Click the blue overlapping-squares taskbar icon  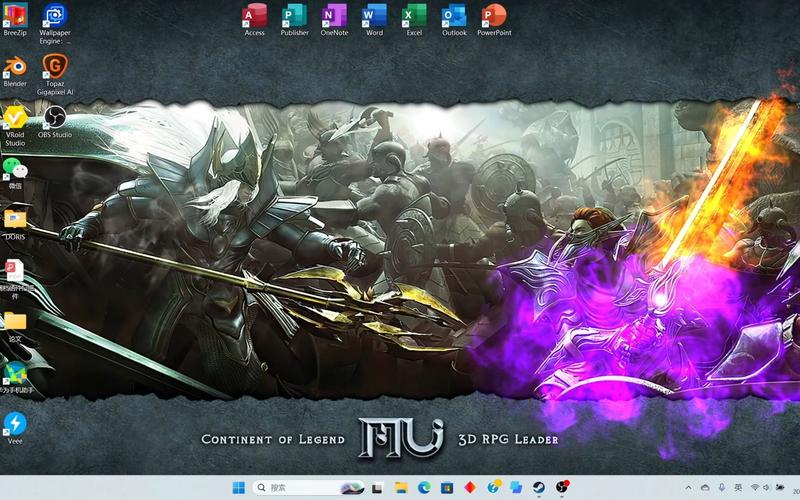516,488
